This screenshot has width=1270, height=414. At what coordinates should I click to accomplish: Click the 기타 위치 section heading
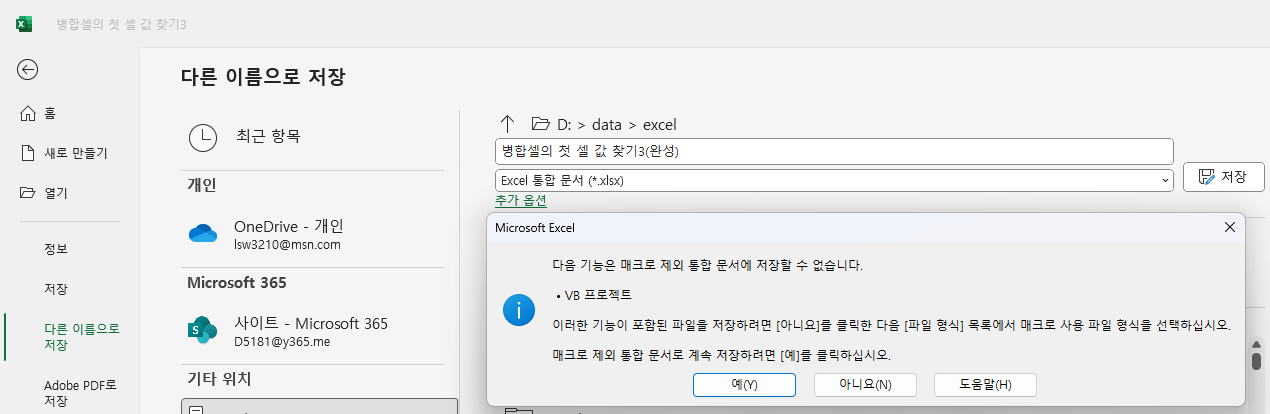click(220, 380)
